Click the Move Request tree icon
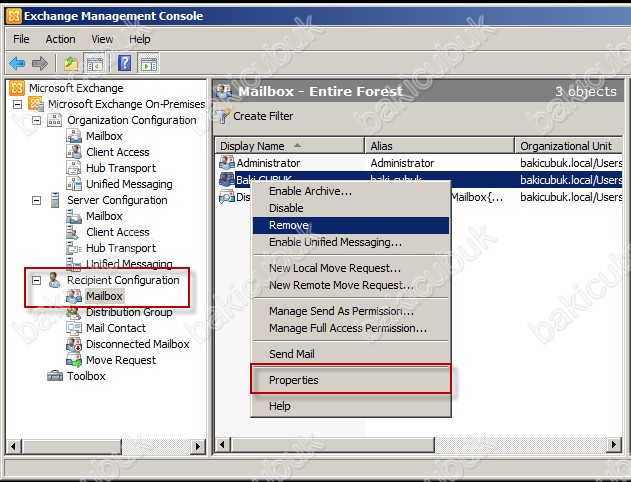This screenshot has width=631, height=482. [x=74, y=360]
